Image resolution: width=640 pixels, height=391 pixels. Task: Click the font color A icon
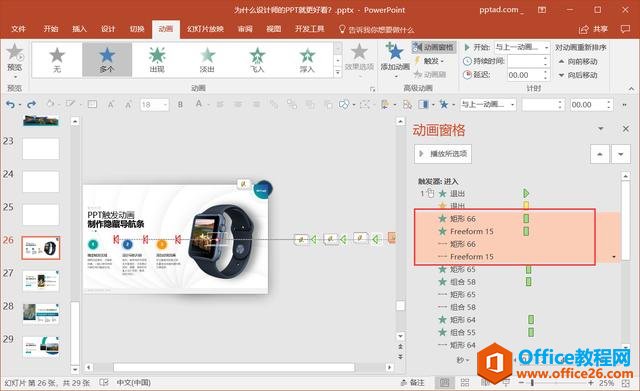(x=199, y=104)
